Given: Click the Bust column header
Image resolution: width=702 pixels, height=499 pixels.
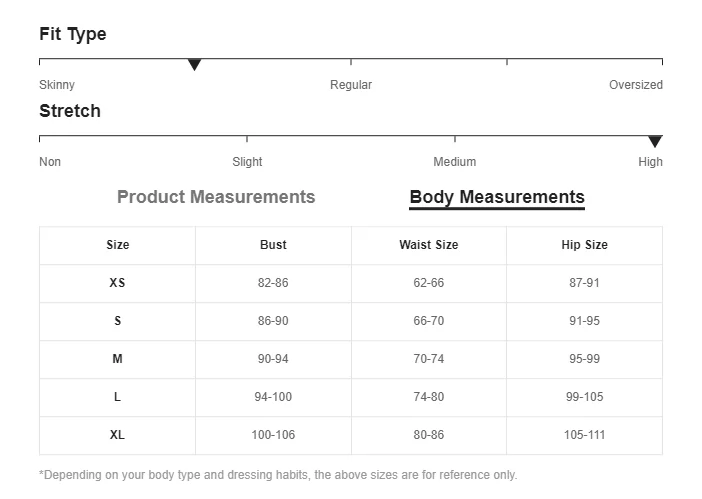Looking at the screenshot, I should (273, 245).
